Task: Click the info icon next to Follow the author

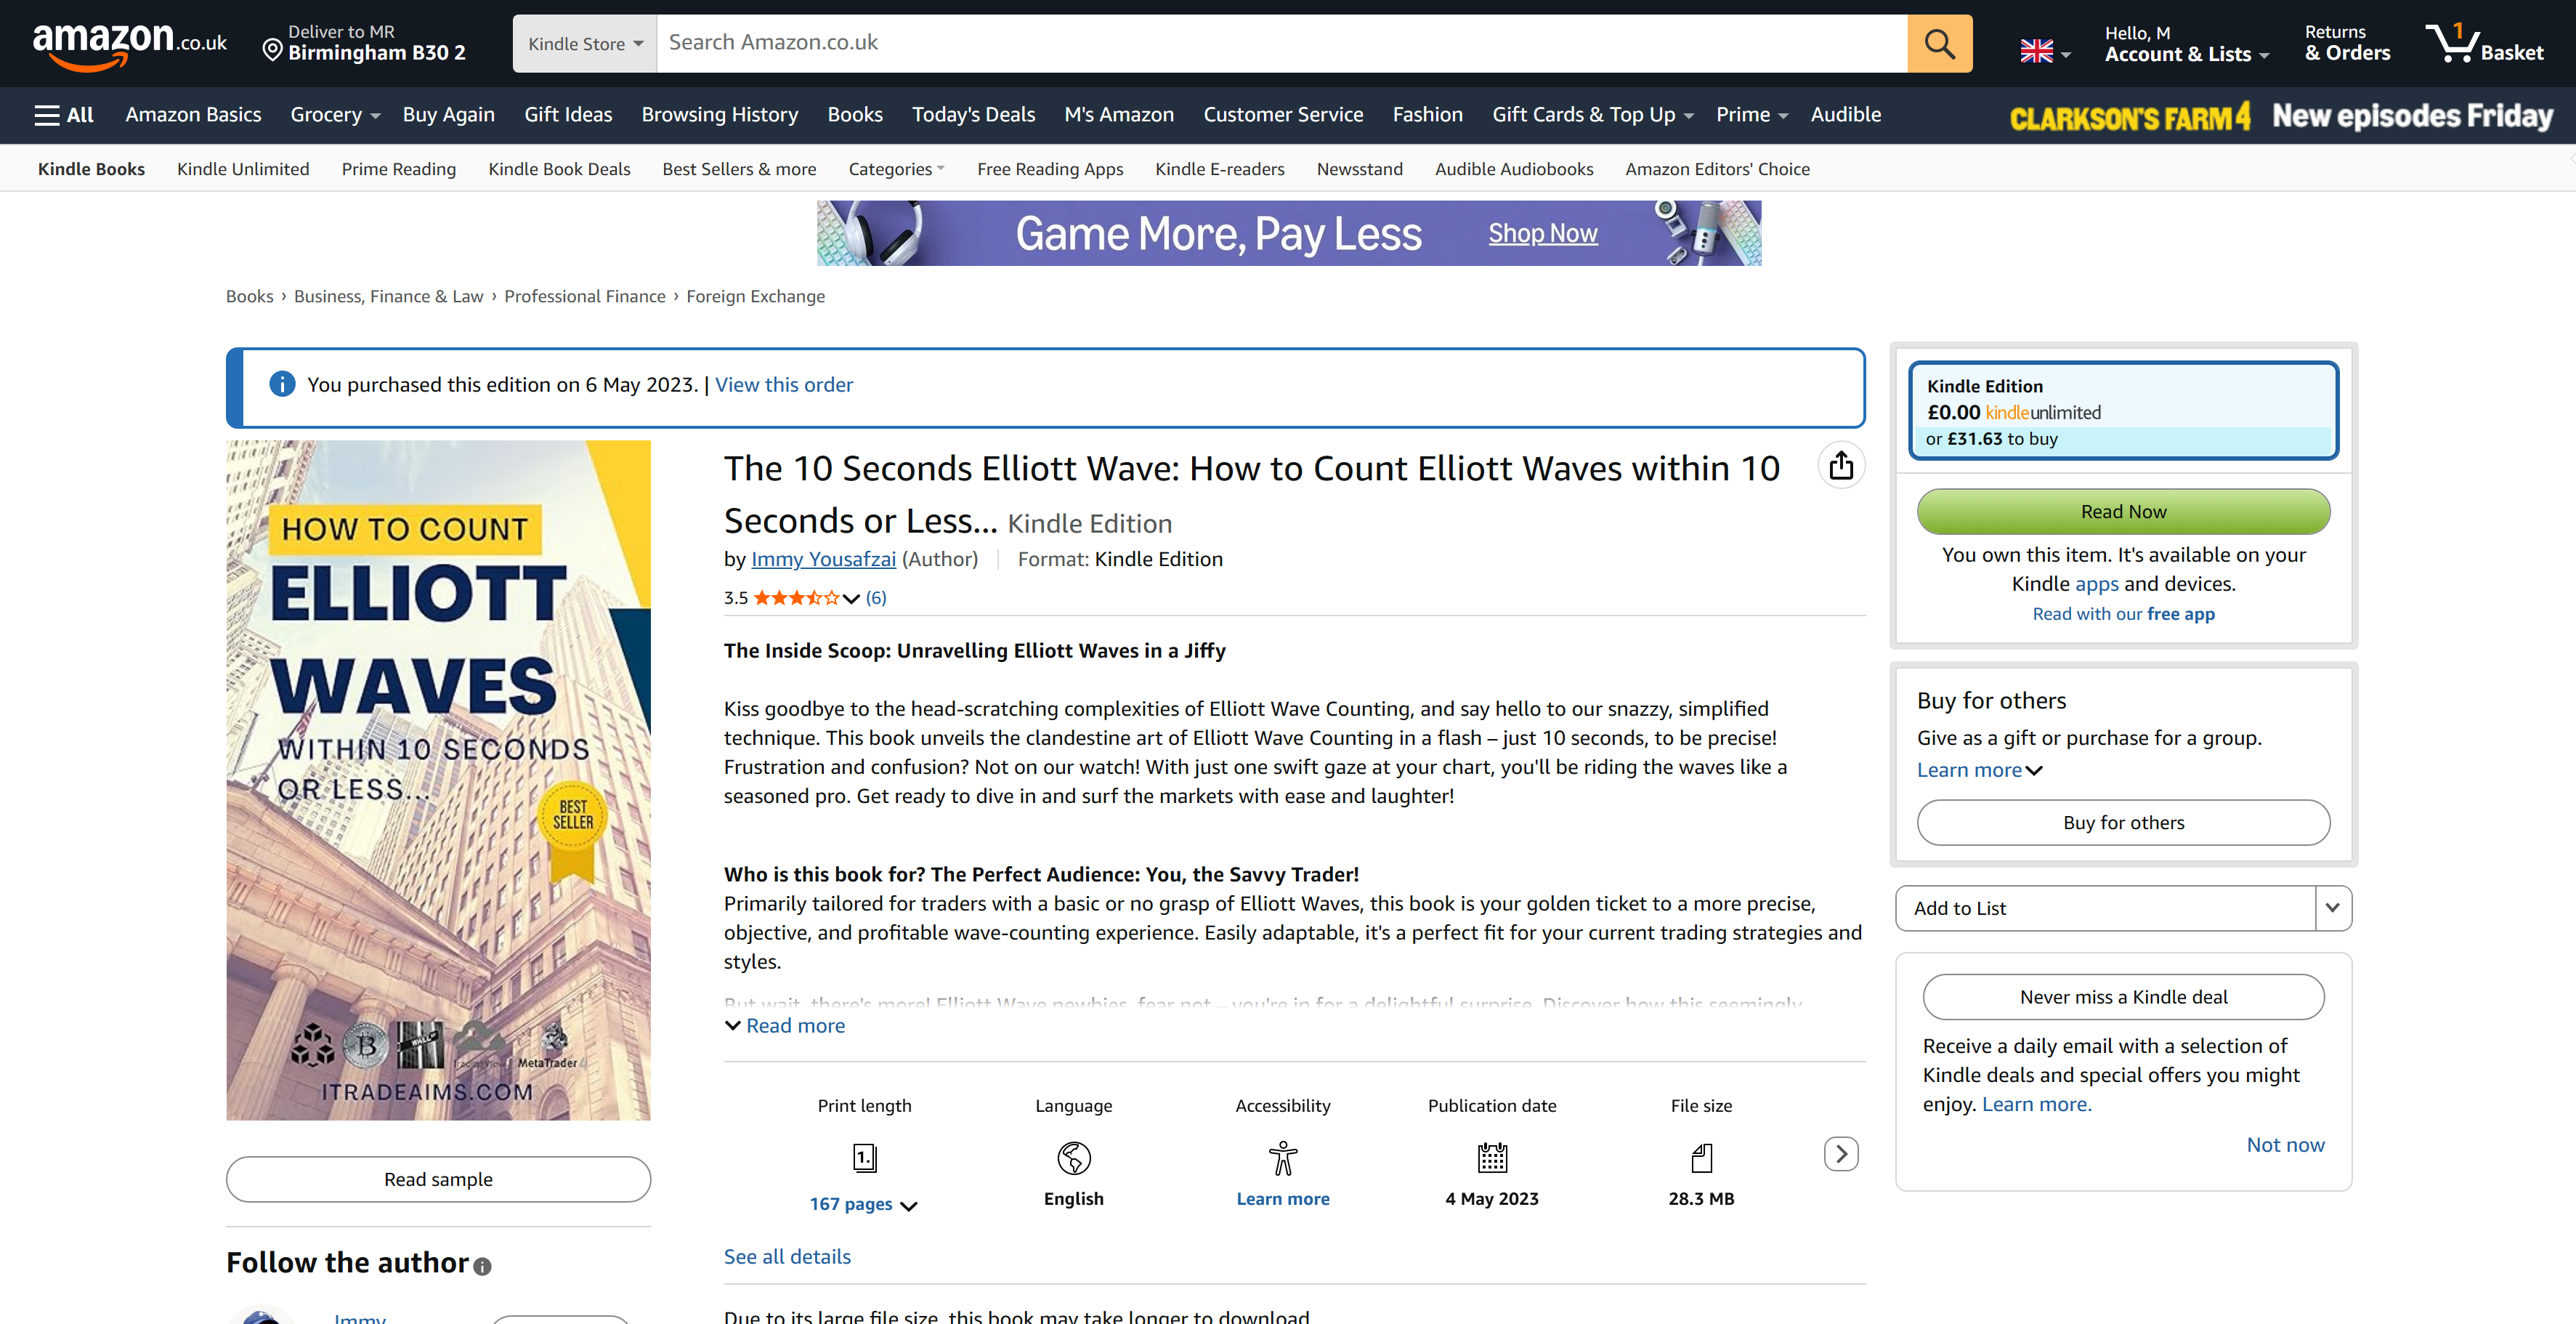Action: tap(482, 1266)
